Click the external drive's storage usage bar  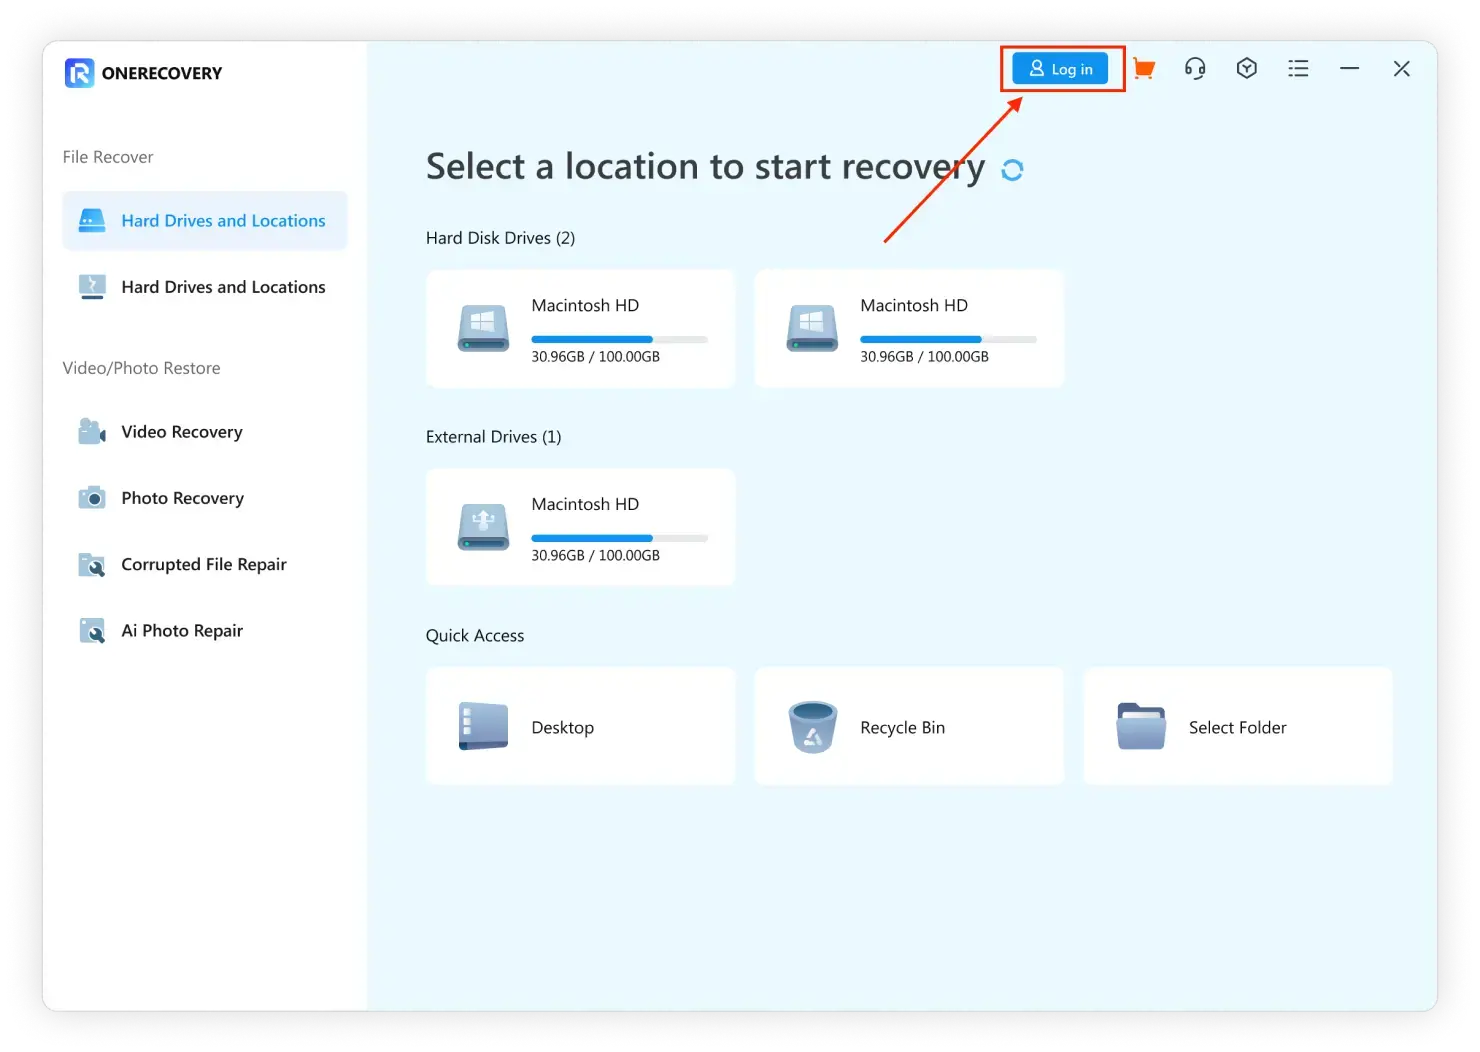pos(619,538)
